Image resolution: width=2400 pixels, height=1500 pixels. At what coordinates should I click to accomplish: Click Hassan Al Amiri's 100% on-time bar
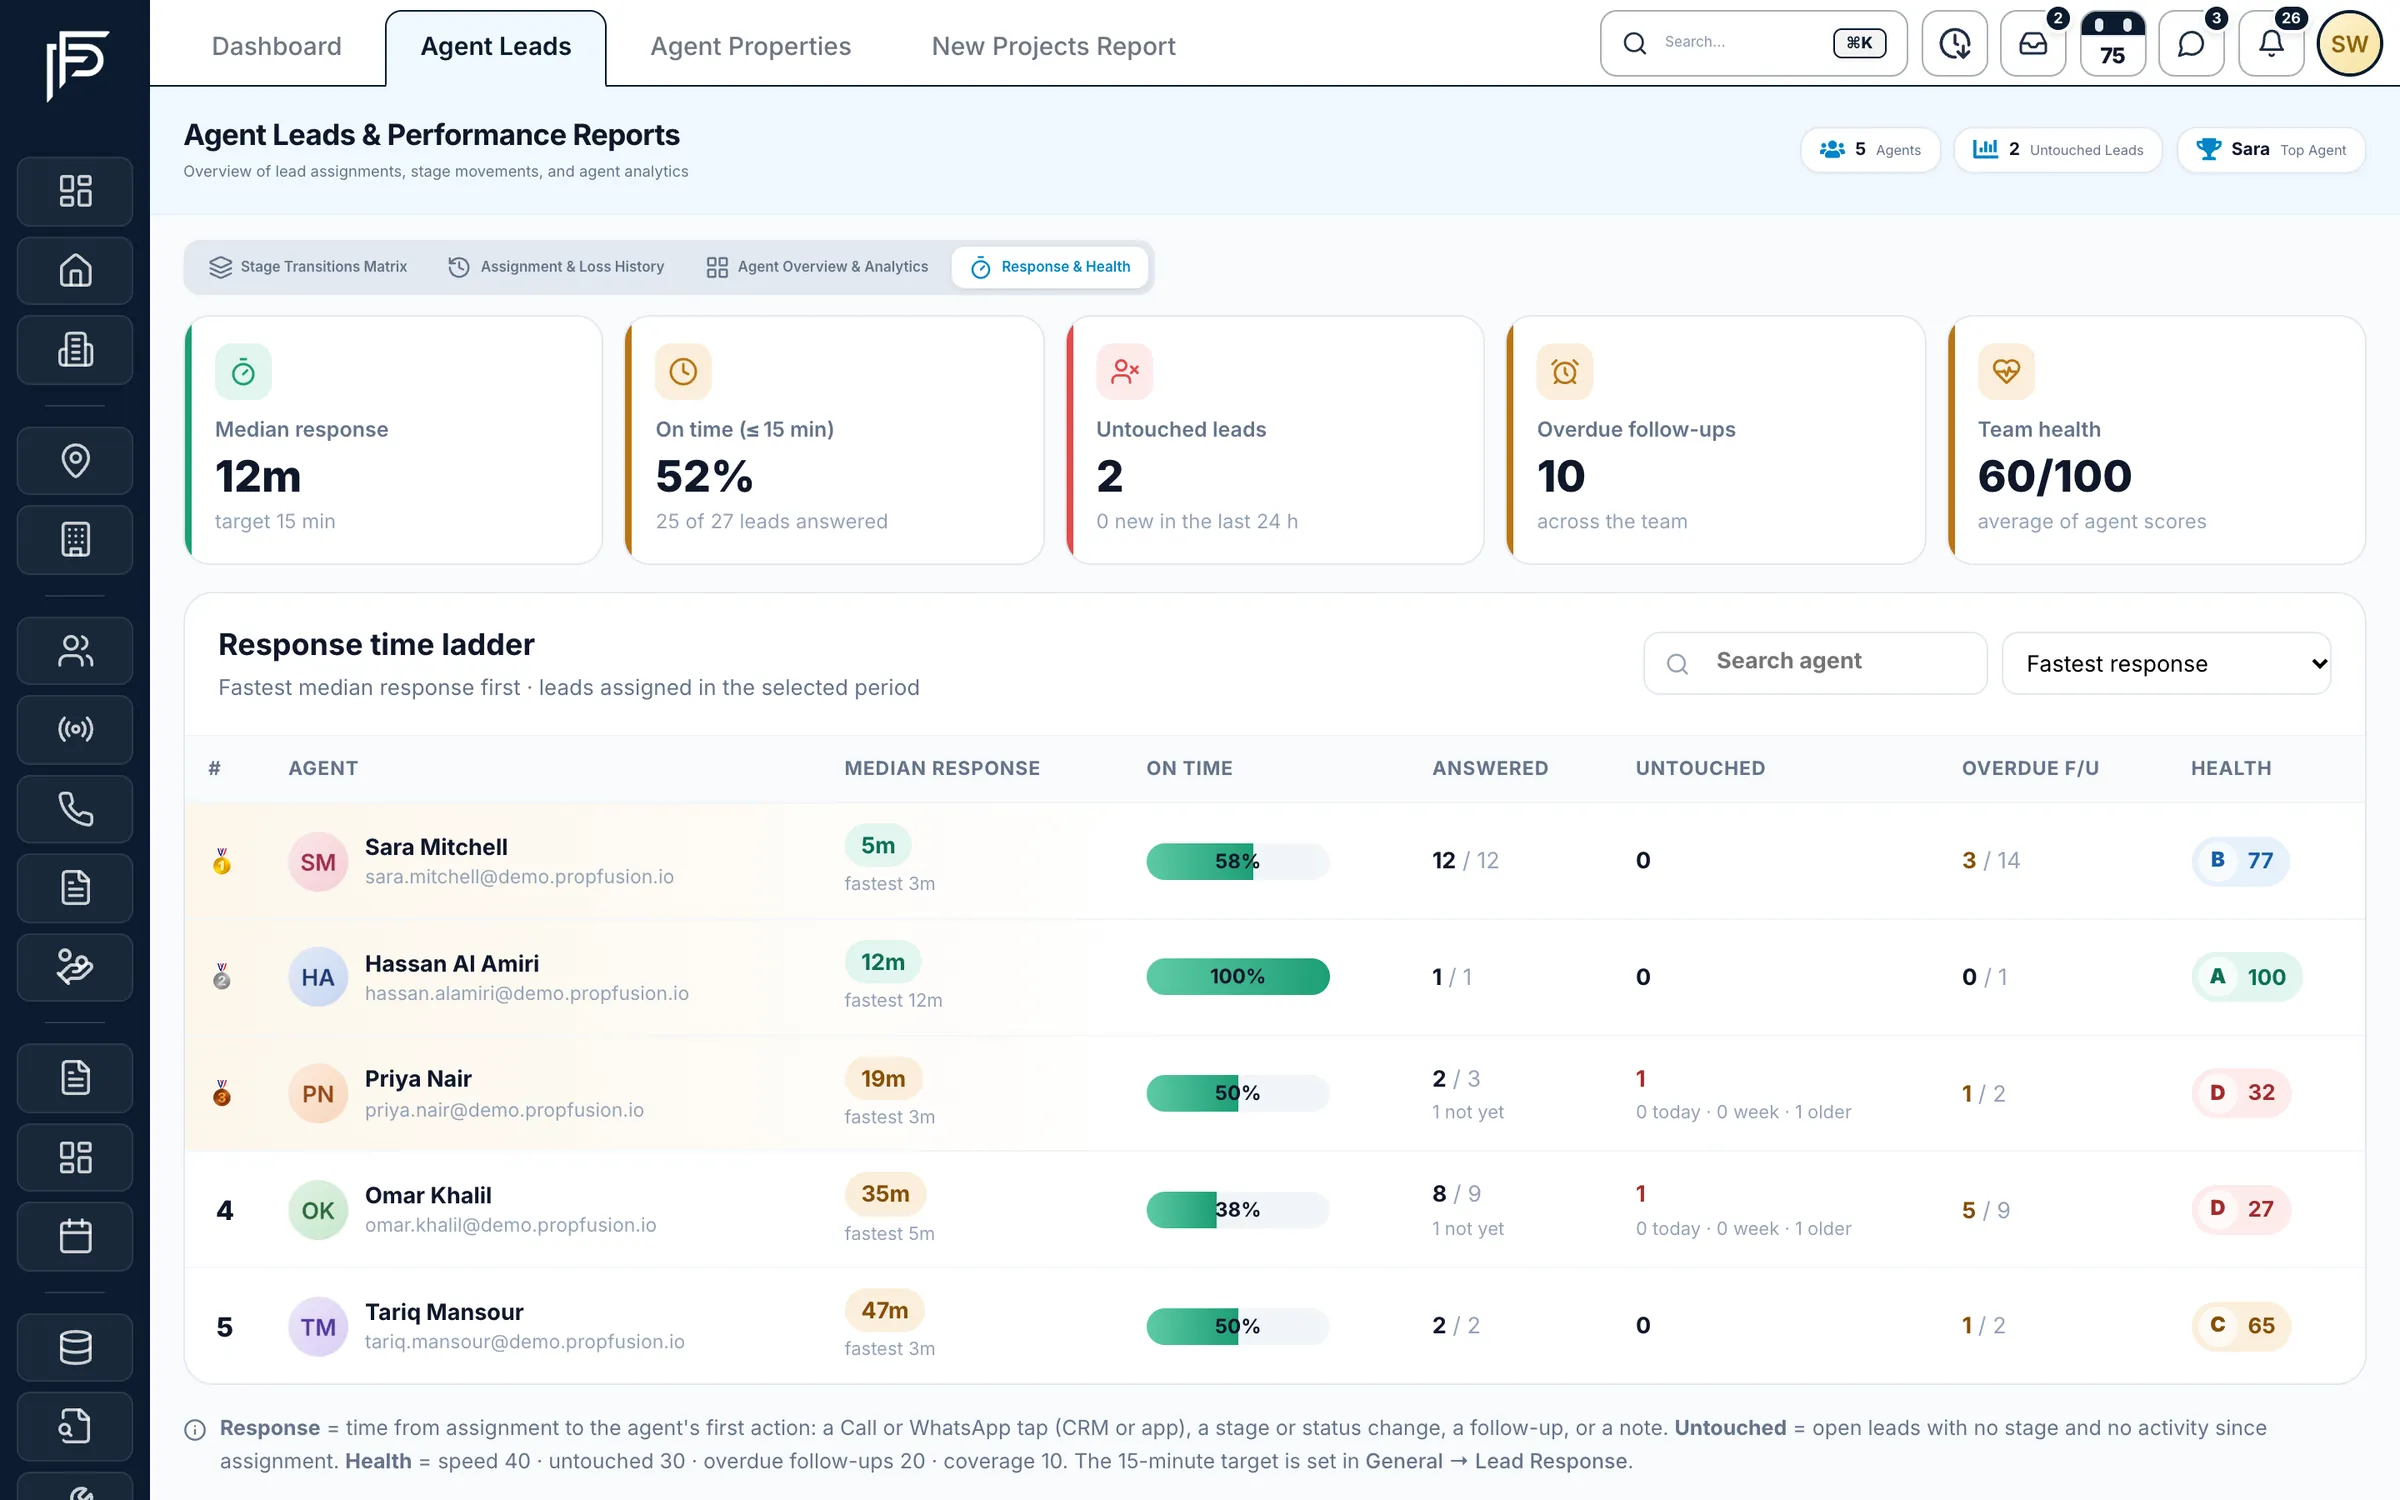[x=1237, y=976]
